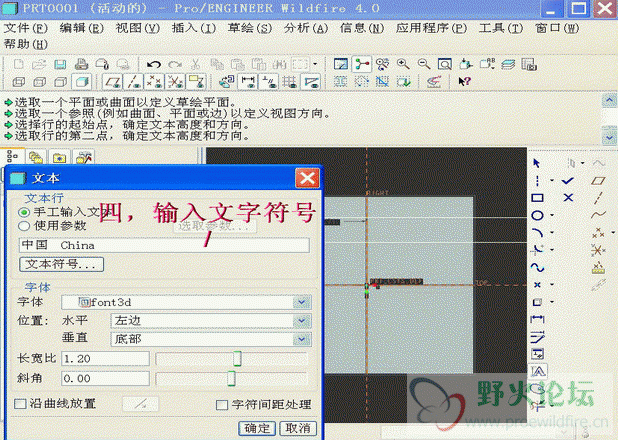
Task: Click the 斜角 0.00 value field
Action: pyautogui.click(x=105, y=378)
